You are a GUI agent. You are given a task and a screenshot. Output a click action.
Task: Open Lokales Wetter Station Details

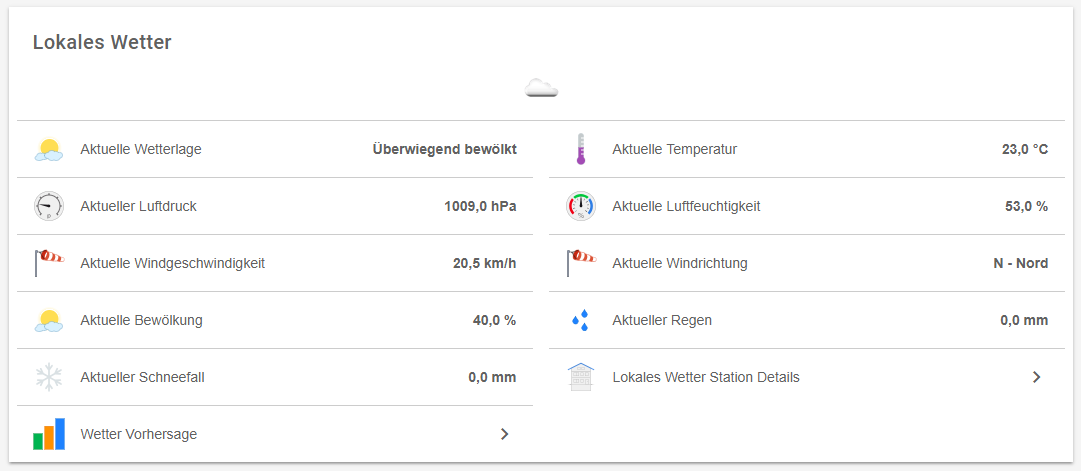(706, 378)
